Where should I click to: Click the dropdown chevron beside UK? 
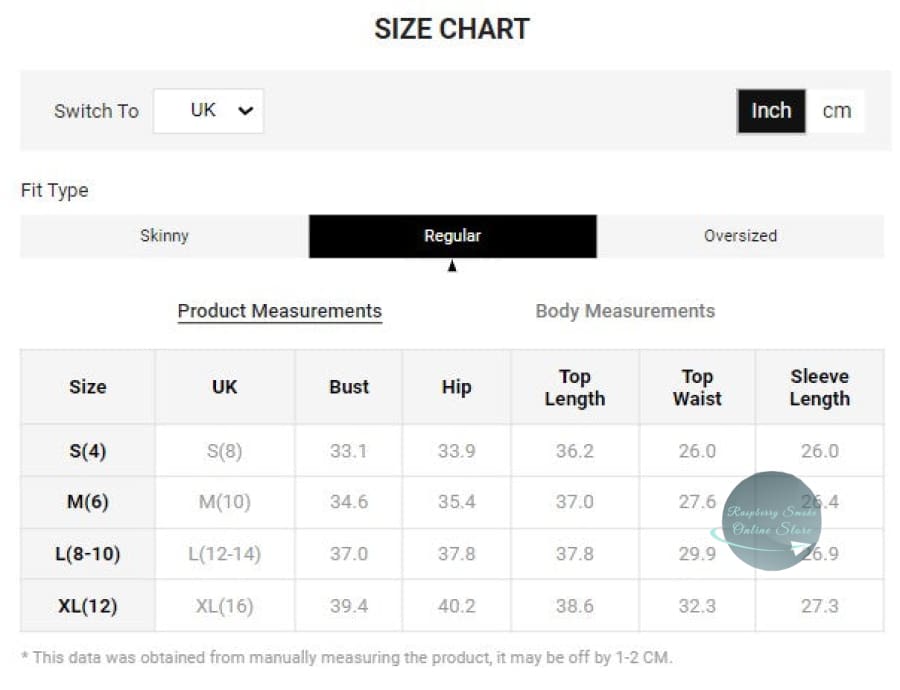pos(246,111)
